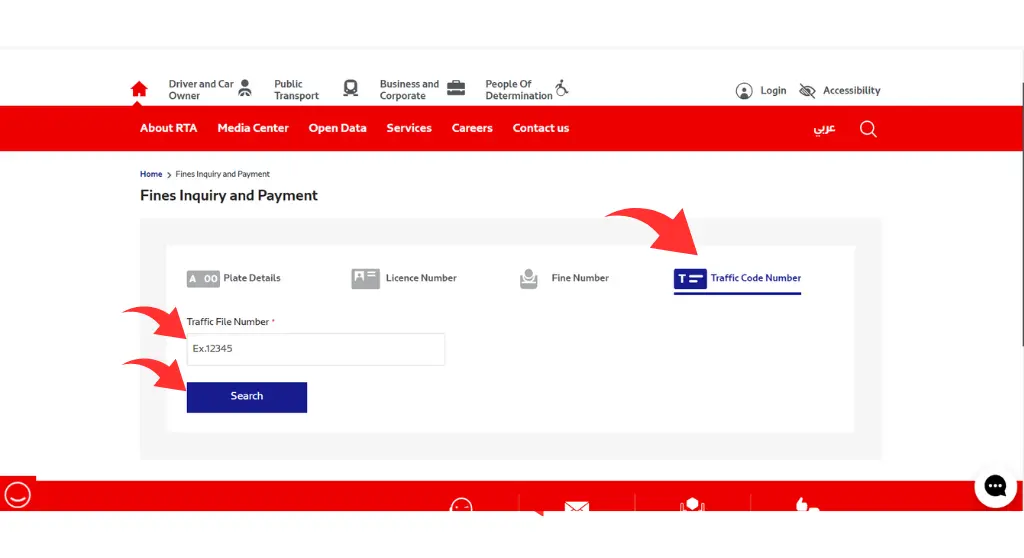
Task: Open the Services menu
Action: tap(409, 128)
